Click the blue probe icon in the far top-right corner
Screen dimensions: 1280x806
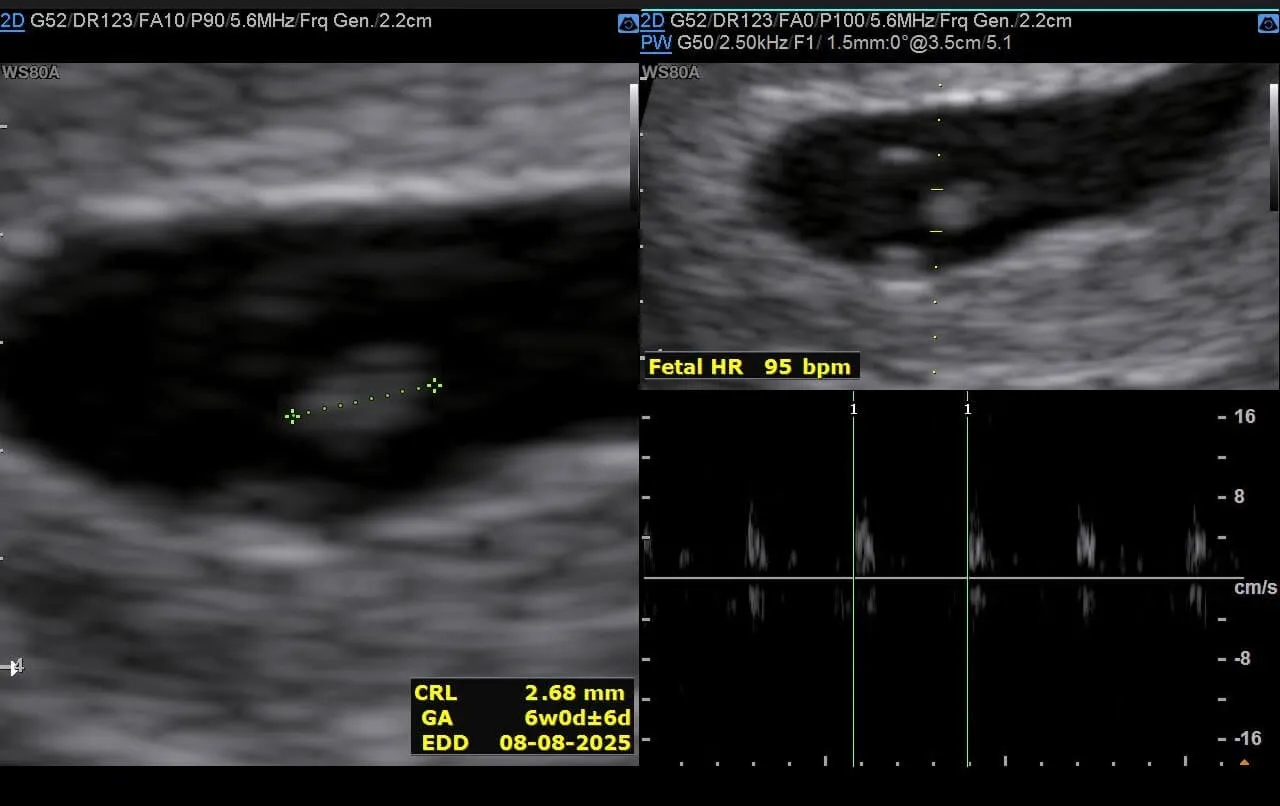pos(1269,22)
